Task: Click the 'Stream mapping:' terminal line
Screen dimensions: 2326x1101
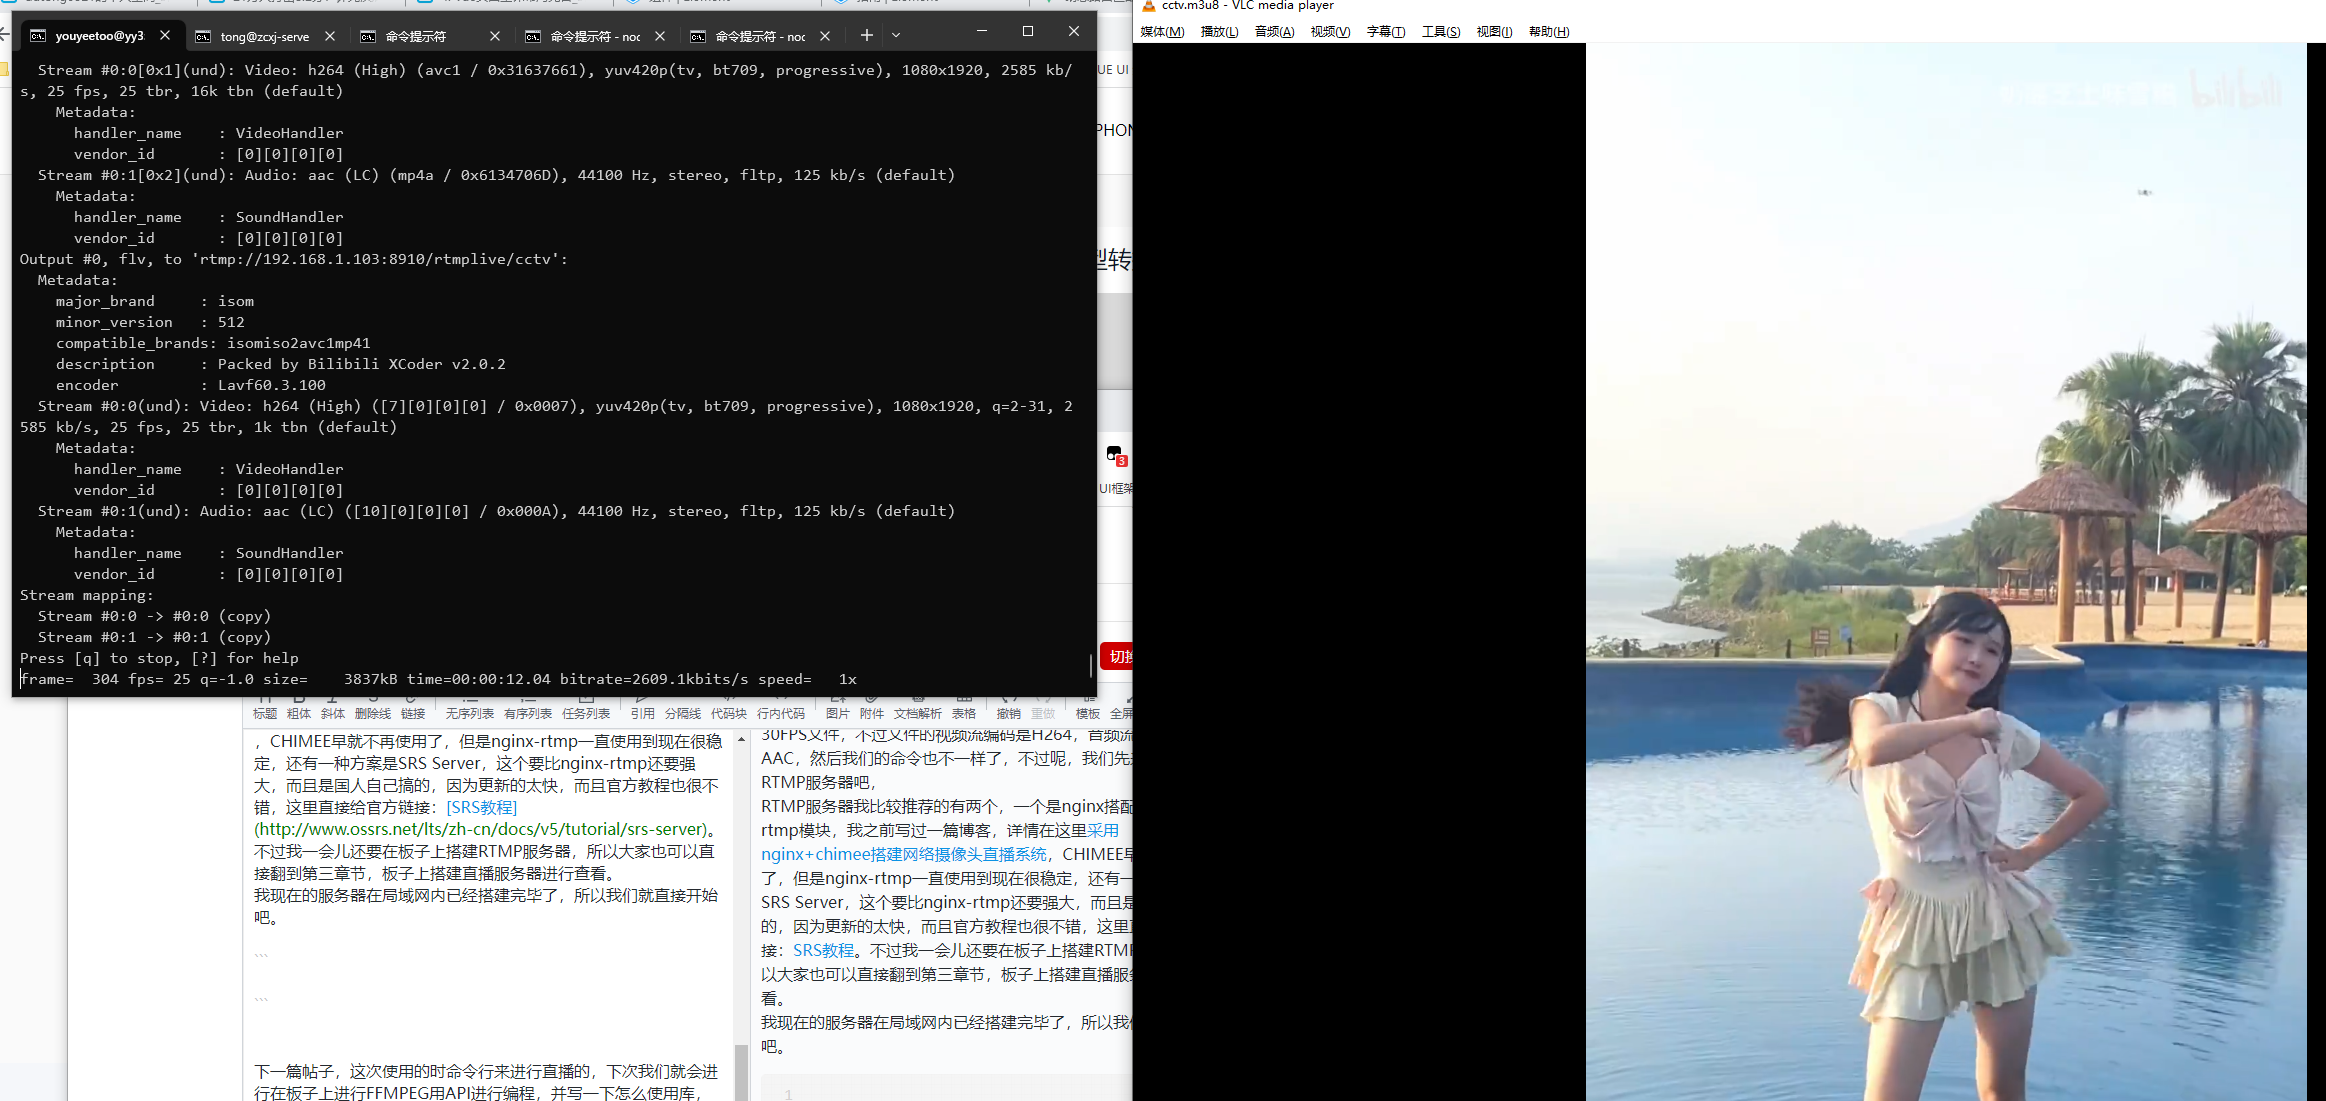Action: [x=87, y=595]
